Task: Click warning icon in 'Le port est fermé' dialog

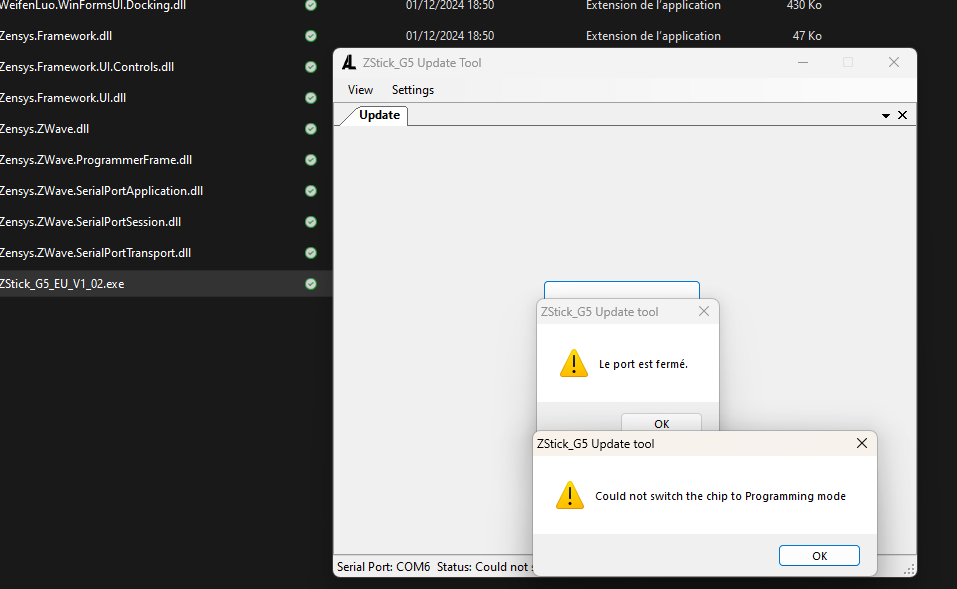Action: tap(574, 363)
